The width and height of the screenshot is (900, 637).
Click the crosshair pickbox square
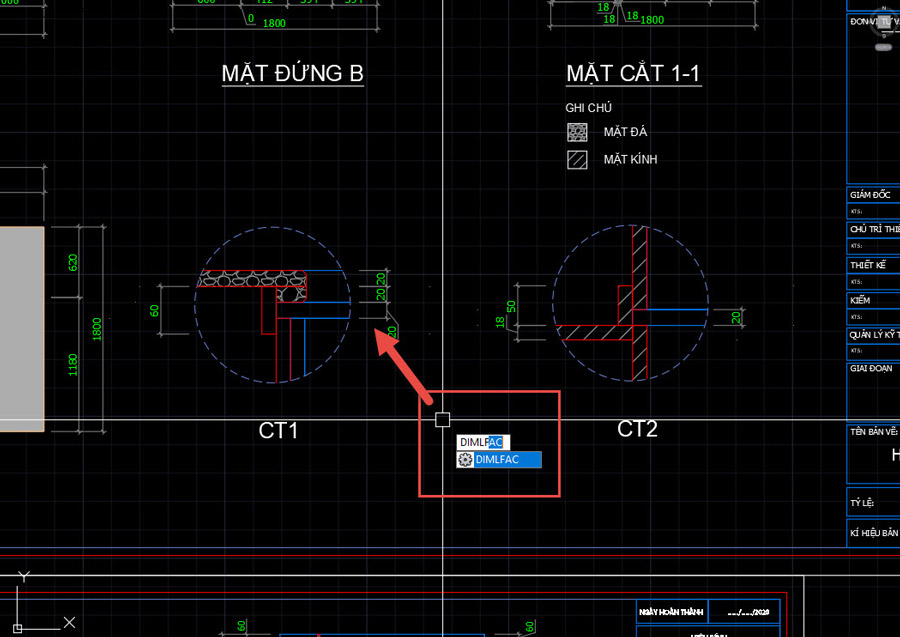(x=443, y=419)
